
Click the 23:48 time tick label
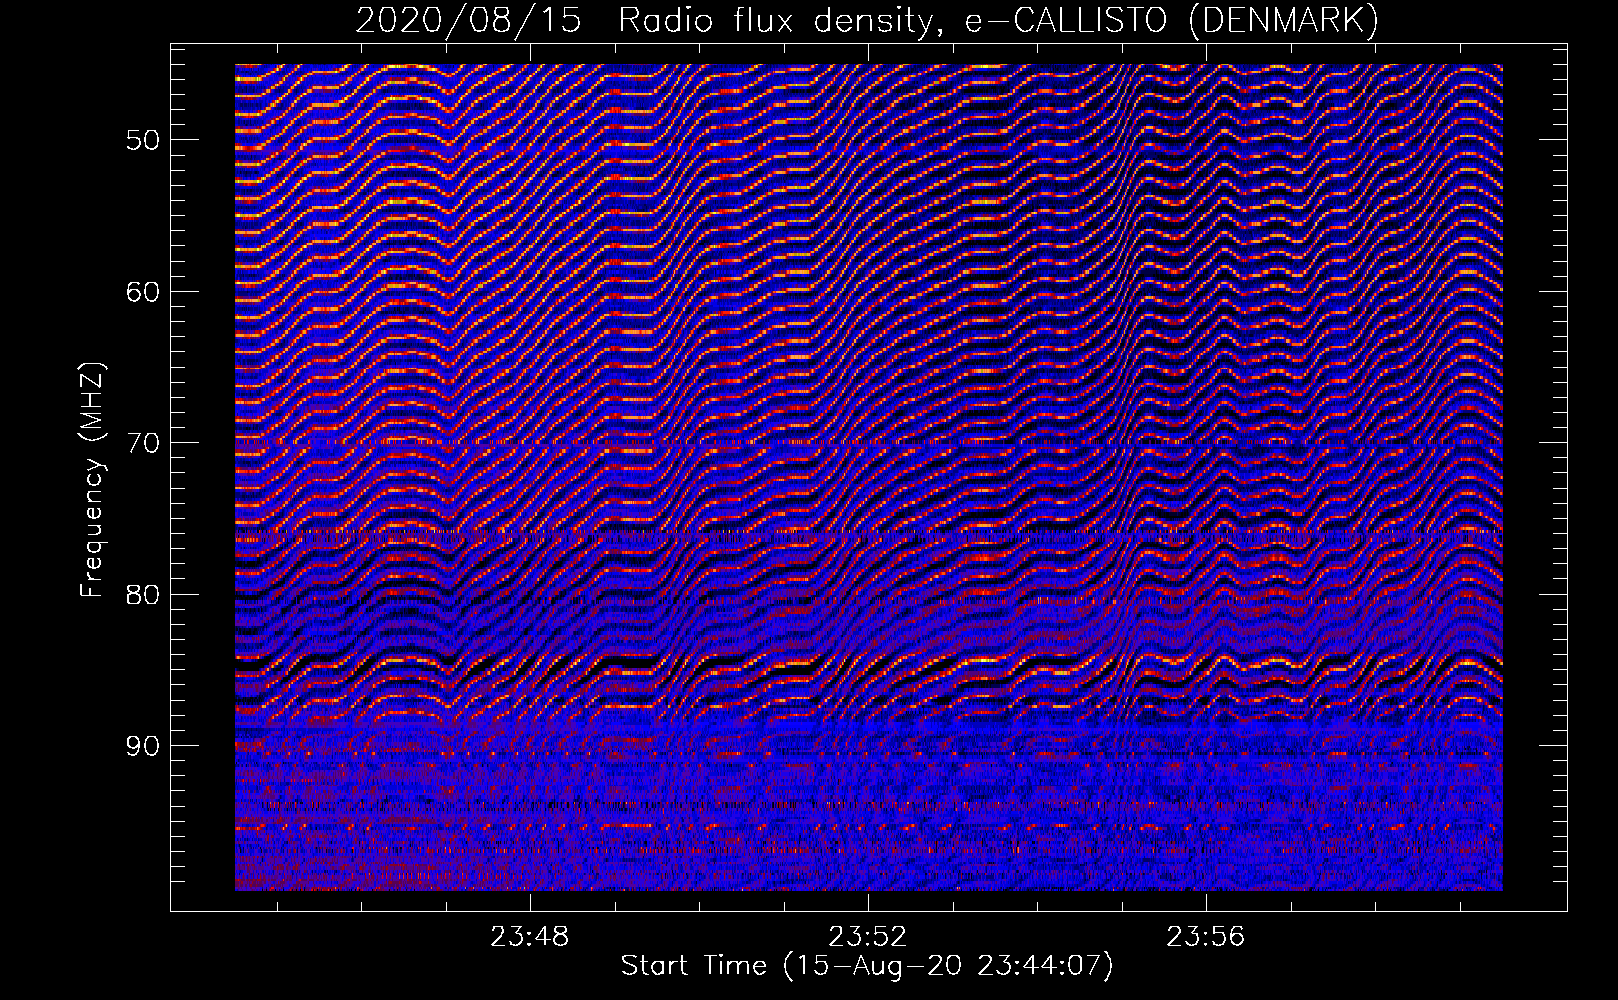point(529,937)
